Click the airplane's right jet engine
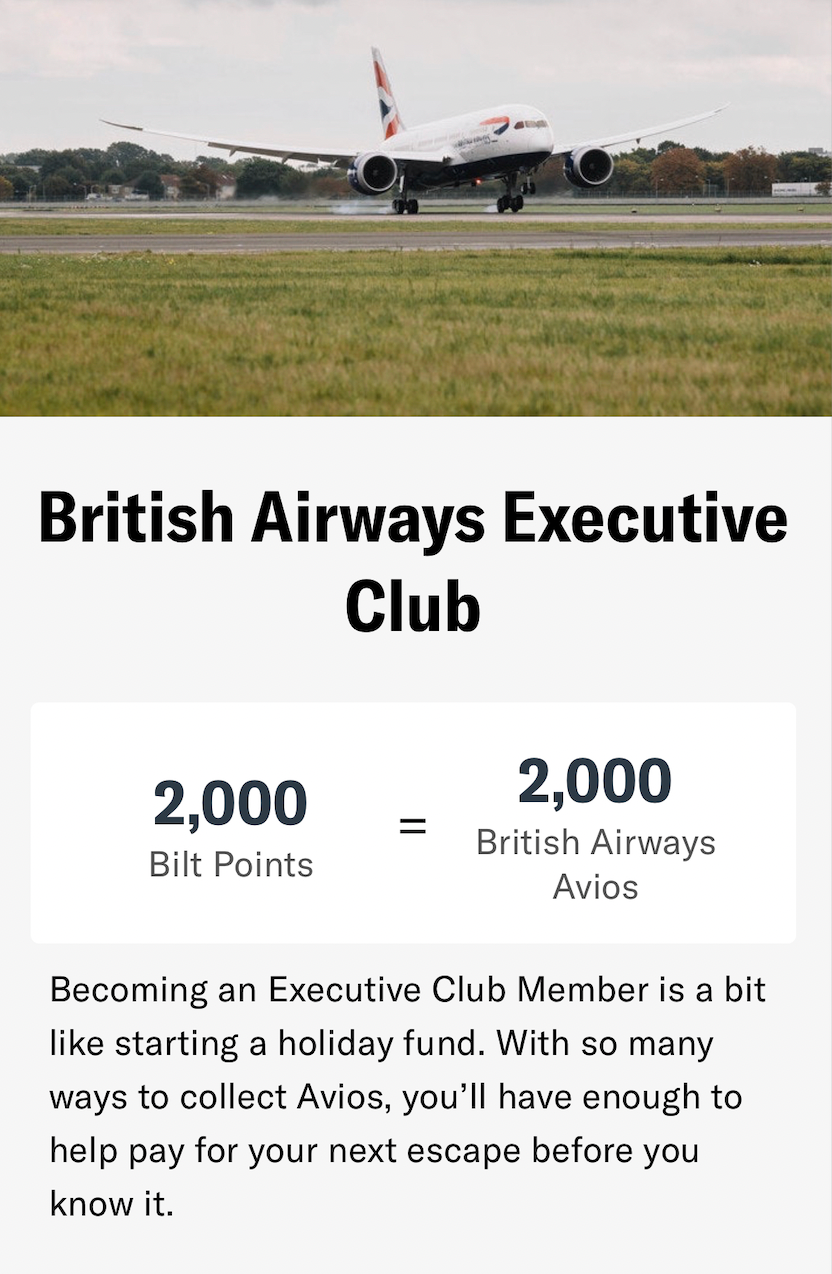Viewport: 832px width, 1274px height. point(589,167)
